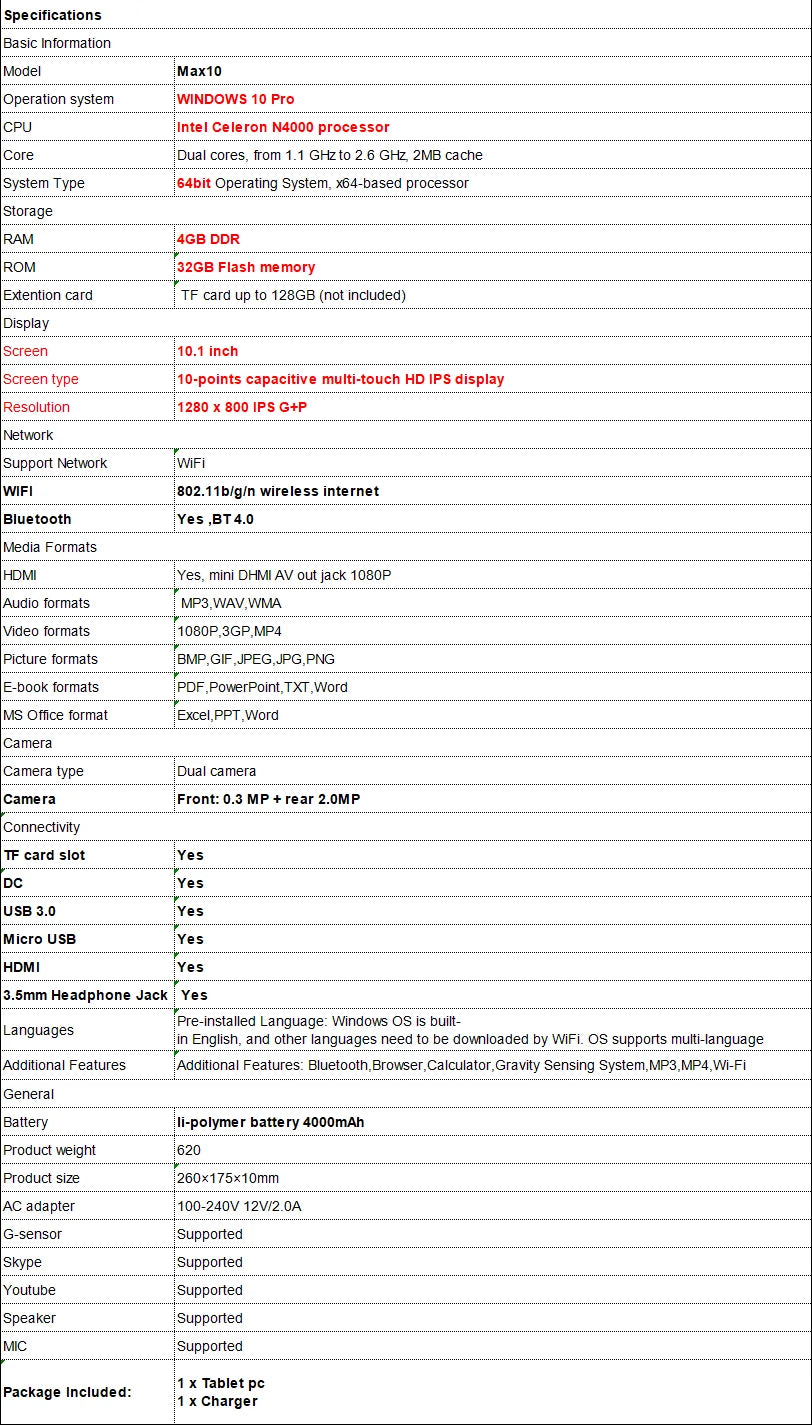Select the USB 3.0 label cell
The height and width of the screenshot is (1425, 812).
click(x=88, y=911)
